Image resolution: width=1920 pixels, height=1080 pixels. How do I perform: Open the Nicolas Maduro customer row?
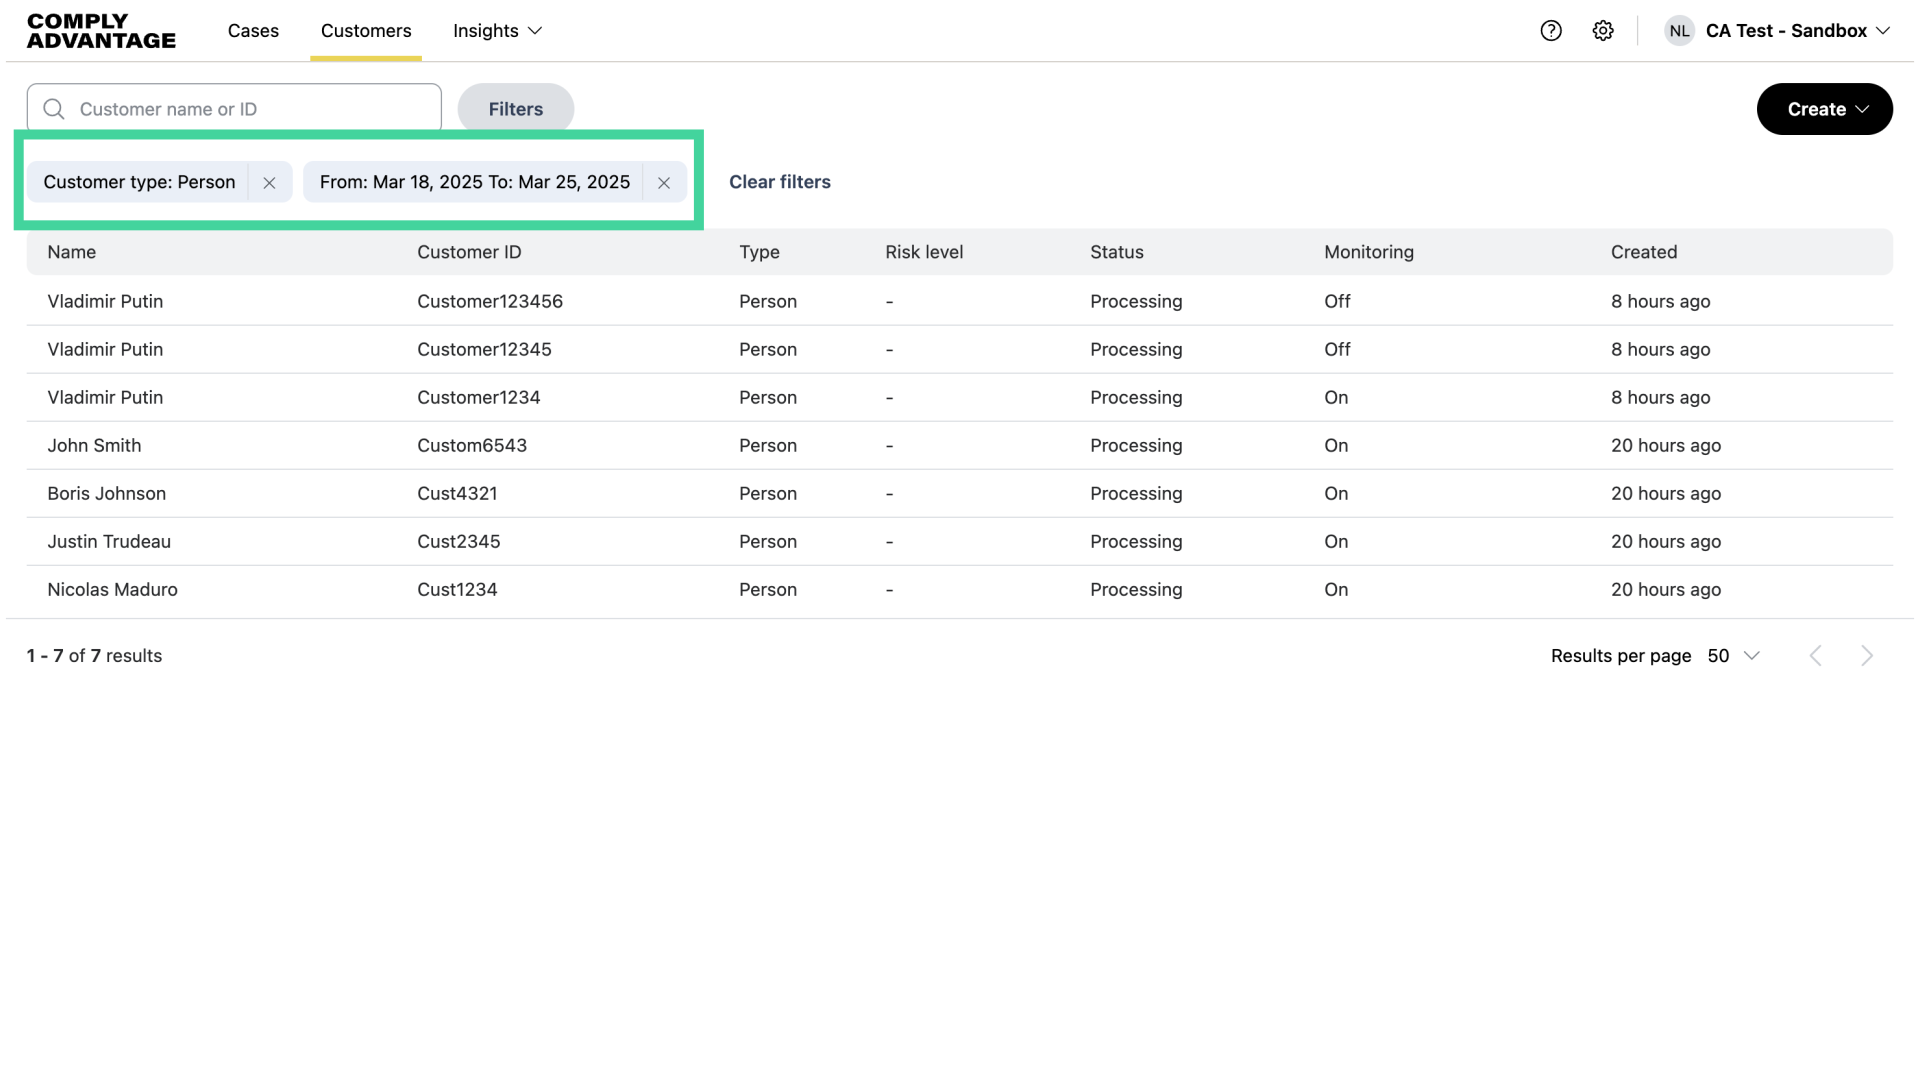click(x=112, y=590)
